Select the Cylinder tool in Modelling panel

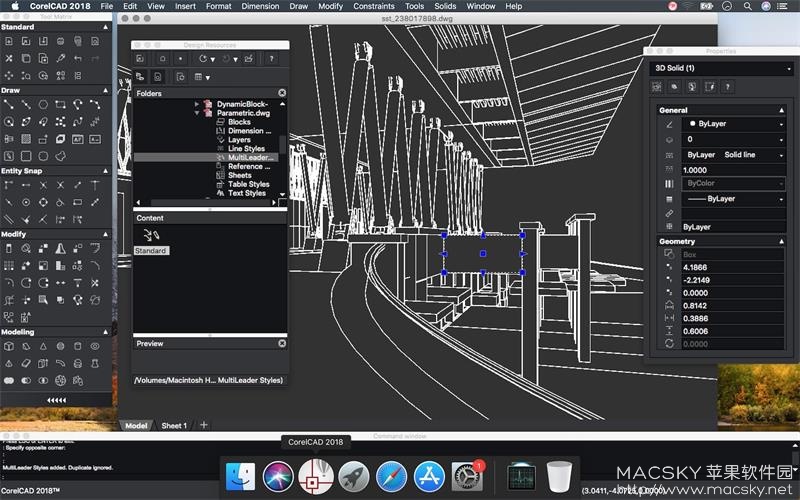click(78, 346)
